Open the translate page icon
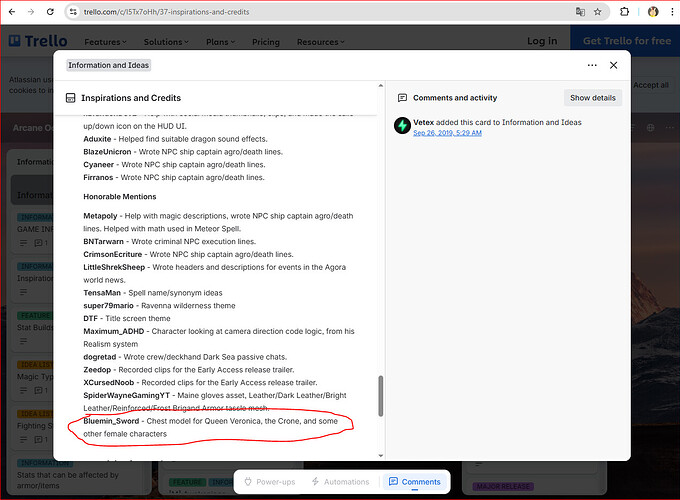The image size is (680, 500). (x=580, y=12)
